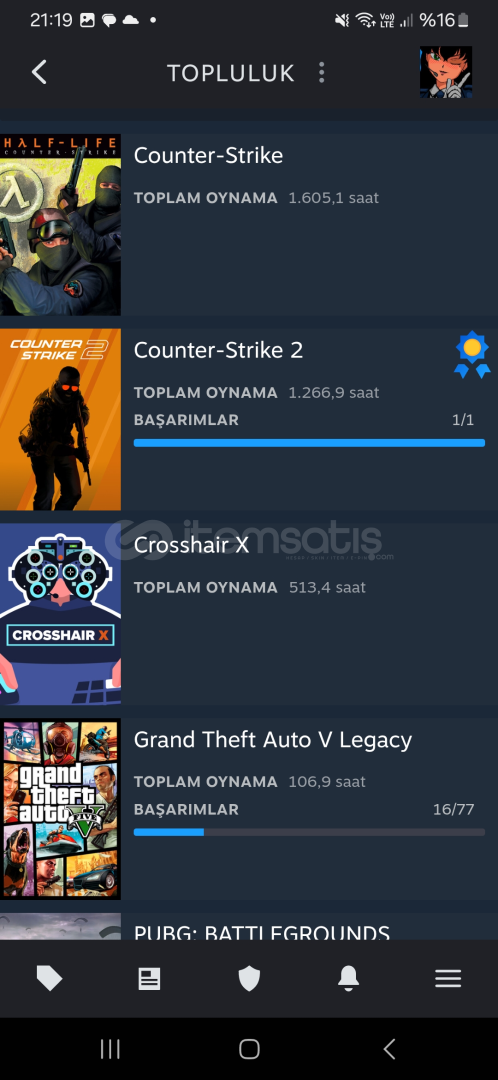Open the hamburger menu tab
Image resolution: width=498 pixels, height=1080 pixels.
(x=448, y=978)
